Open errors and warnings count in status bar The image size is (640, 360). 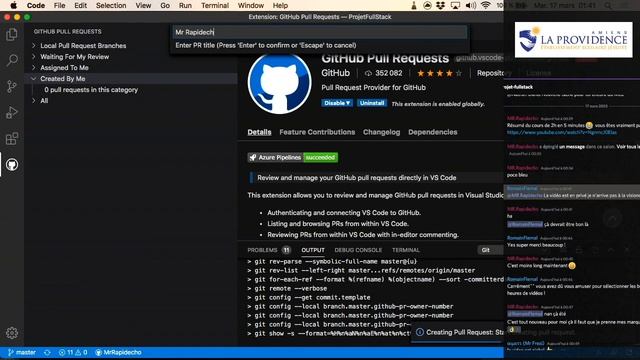coord(73,352)
